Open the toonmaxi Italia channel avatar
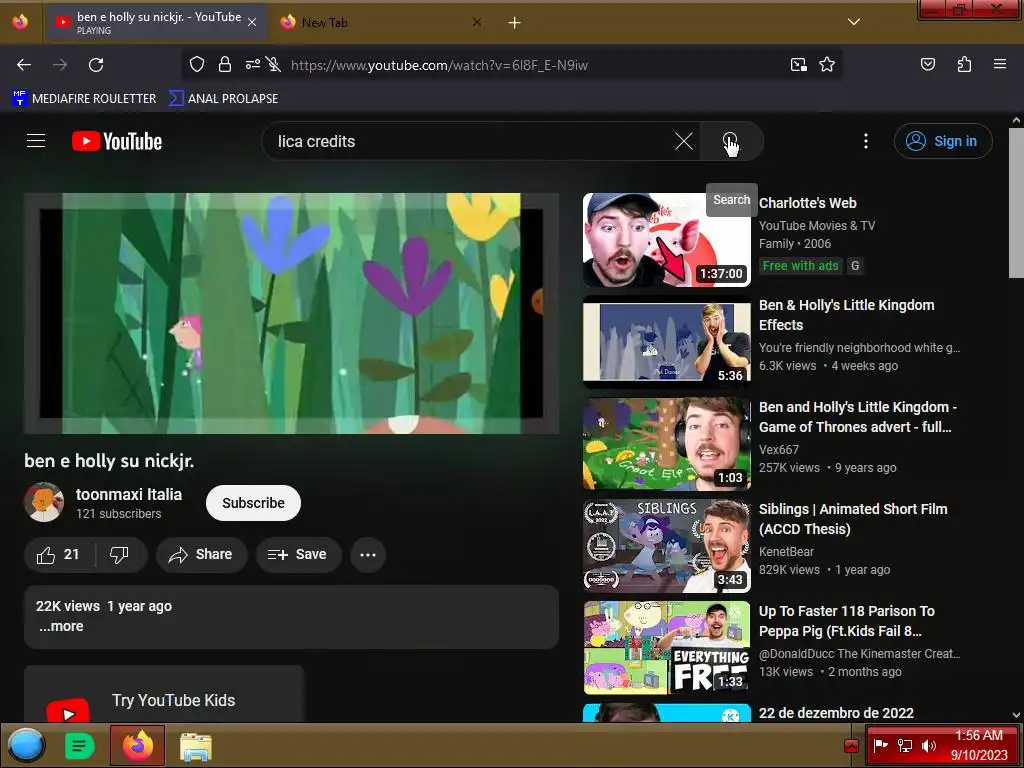The width and height of the screenshot is (1024, 768). click(44, 502)
